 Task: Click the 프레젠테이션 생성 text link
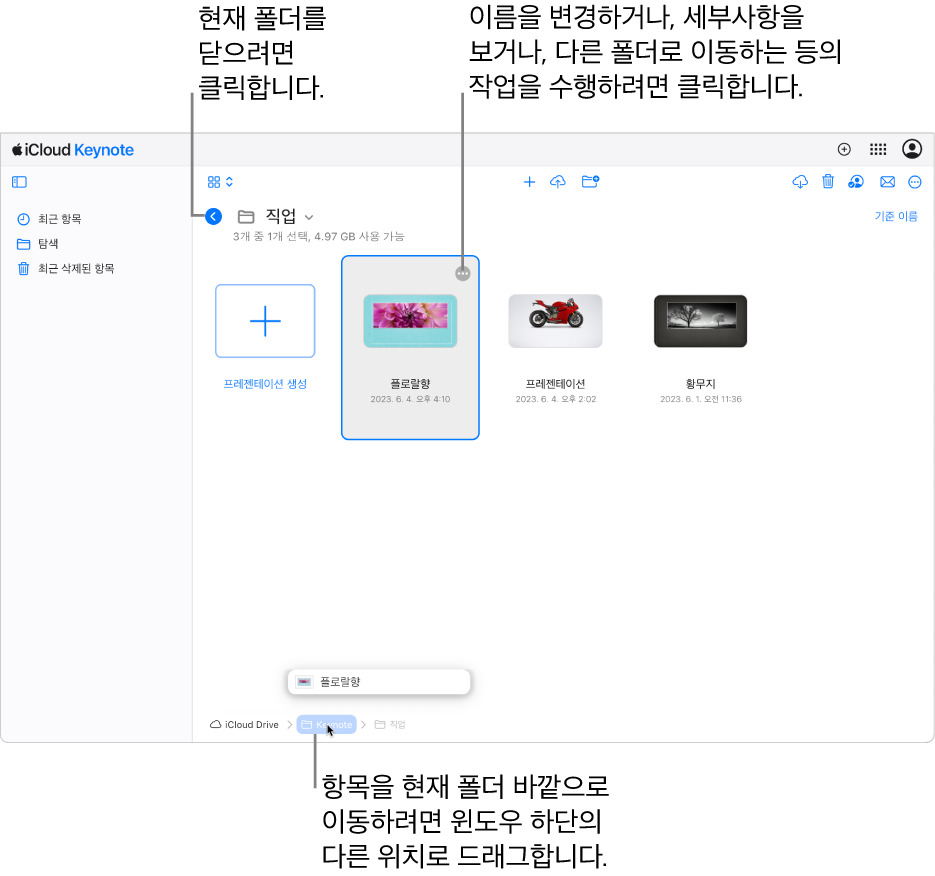tap(265, 384)
